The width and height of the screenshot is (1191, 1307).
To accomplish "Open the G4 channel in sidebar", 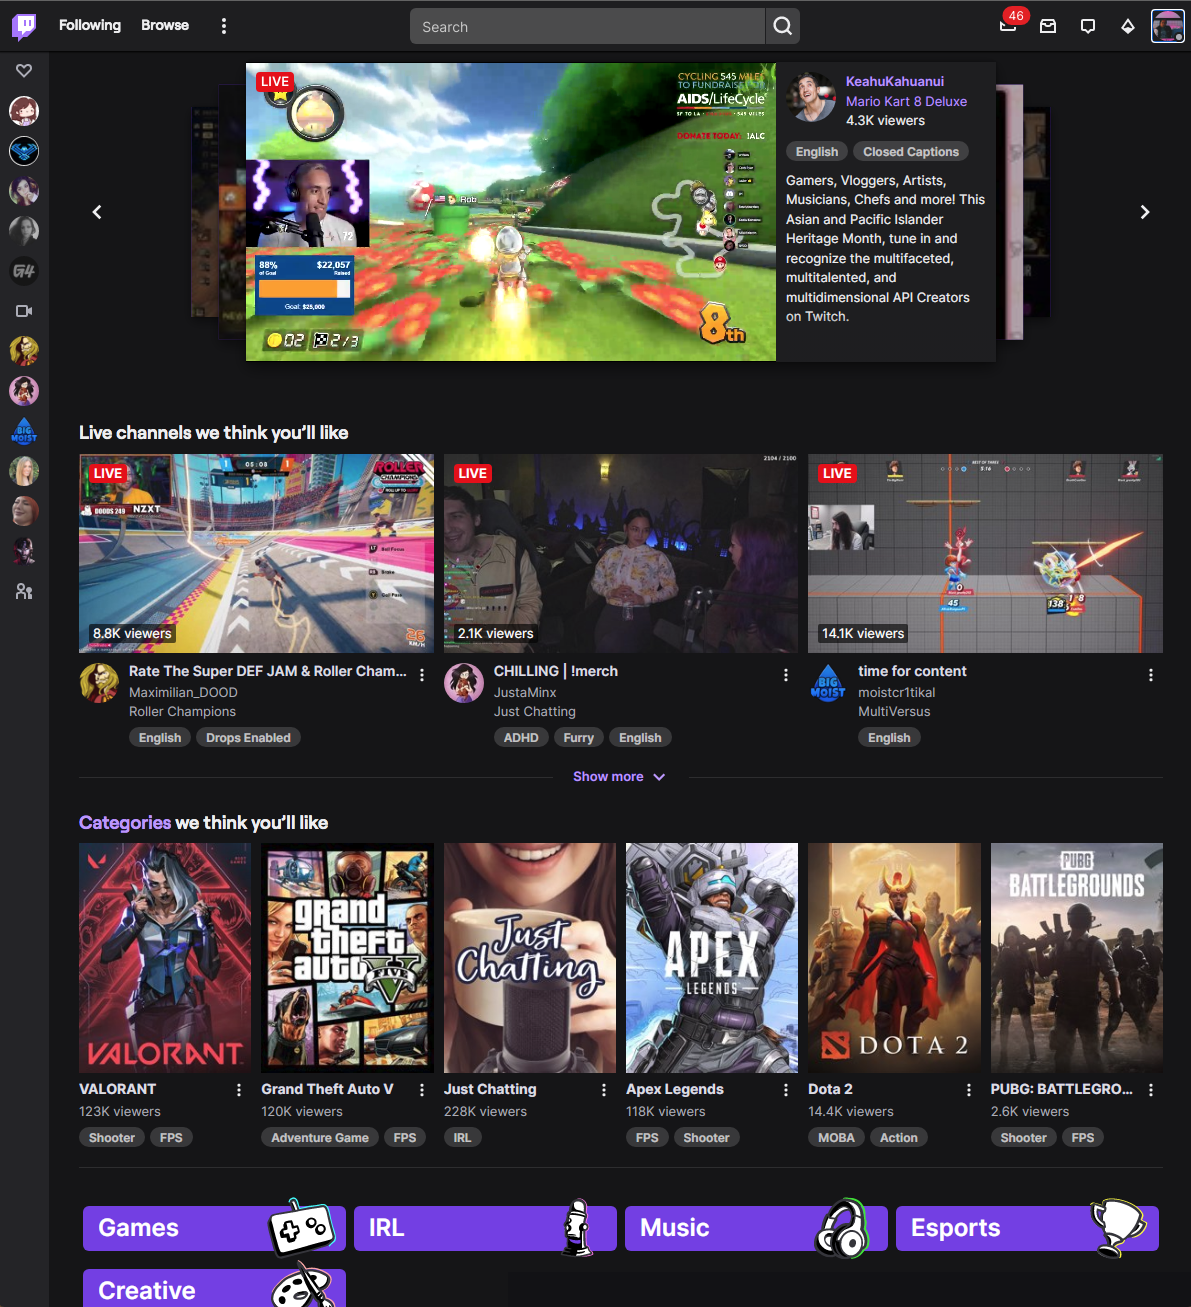I will click(24, 271).
